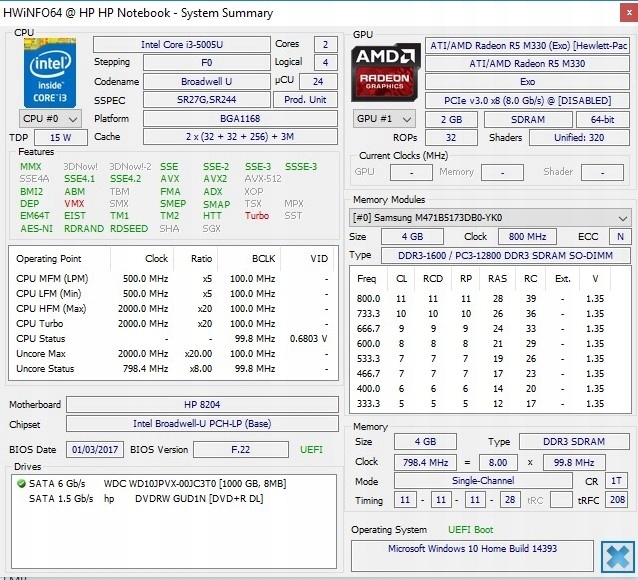Expand the Samsung M471B5173DB0-YK0 memory module dropdown
638x580 pixels.
click(489, 218)
